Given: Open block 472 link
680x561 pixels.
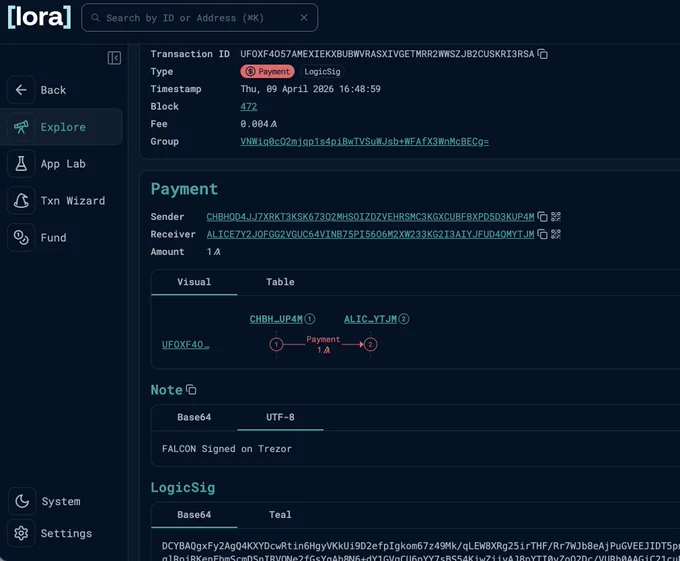Looking at the screenshot, I should [x=248, y=106].
